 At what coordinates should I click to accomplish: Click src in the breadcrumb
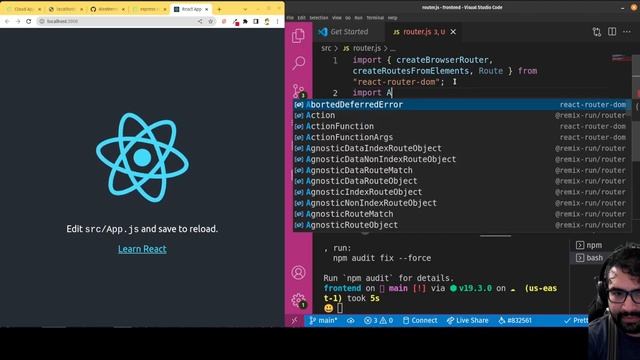click(326, 48)
